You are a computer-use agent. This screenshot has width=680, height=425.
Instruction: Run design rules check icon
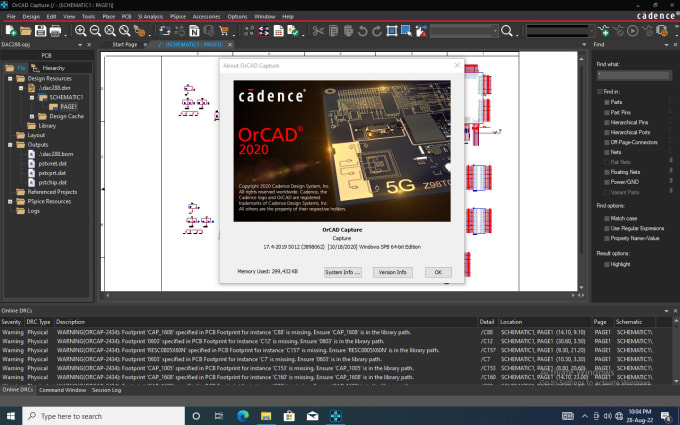tap(293, 31)
